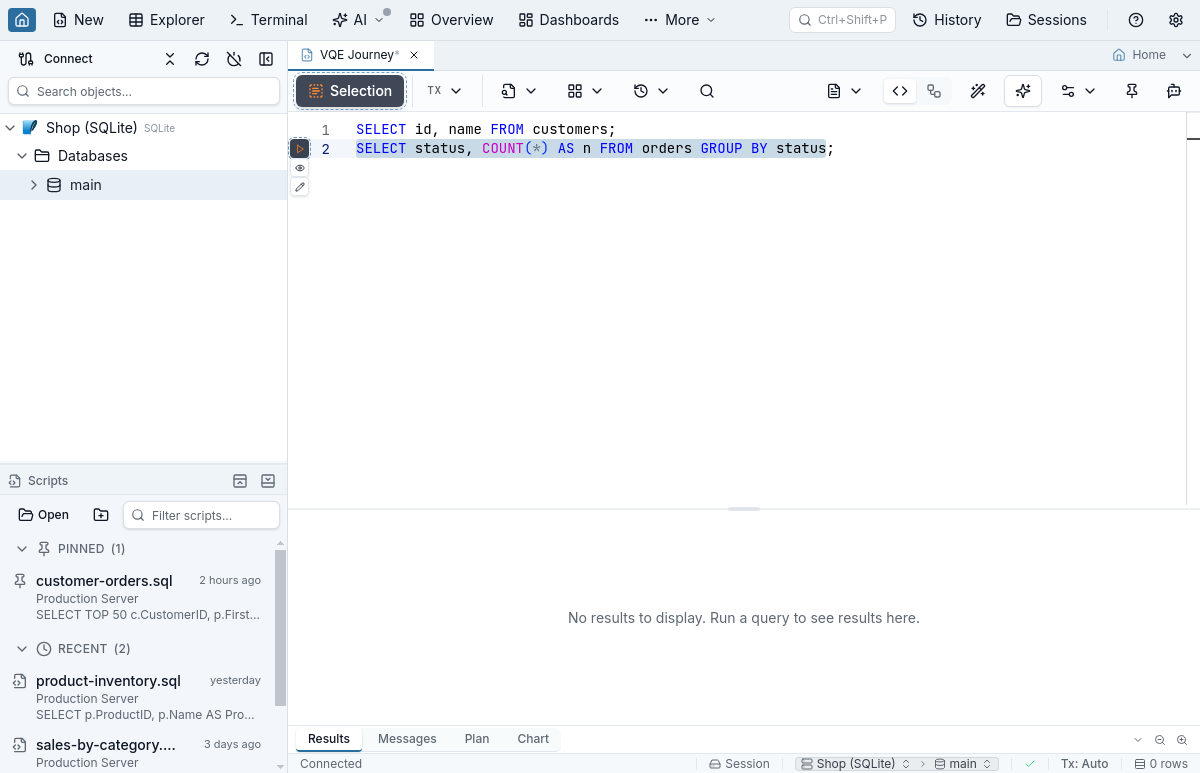Focus the Filter scripts field
The width and height of the screenshot is (1200, 773).
pyautogui.click(x=201, y=515)
